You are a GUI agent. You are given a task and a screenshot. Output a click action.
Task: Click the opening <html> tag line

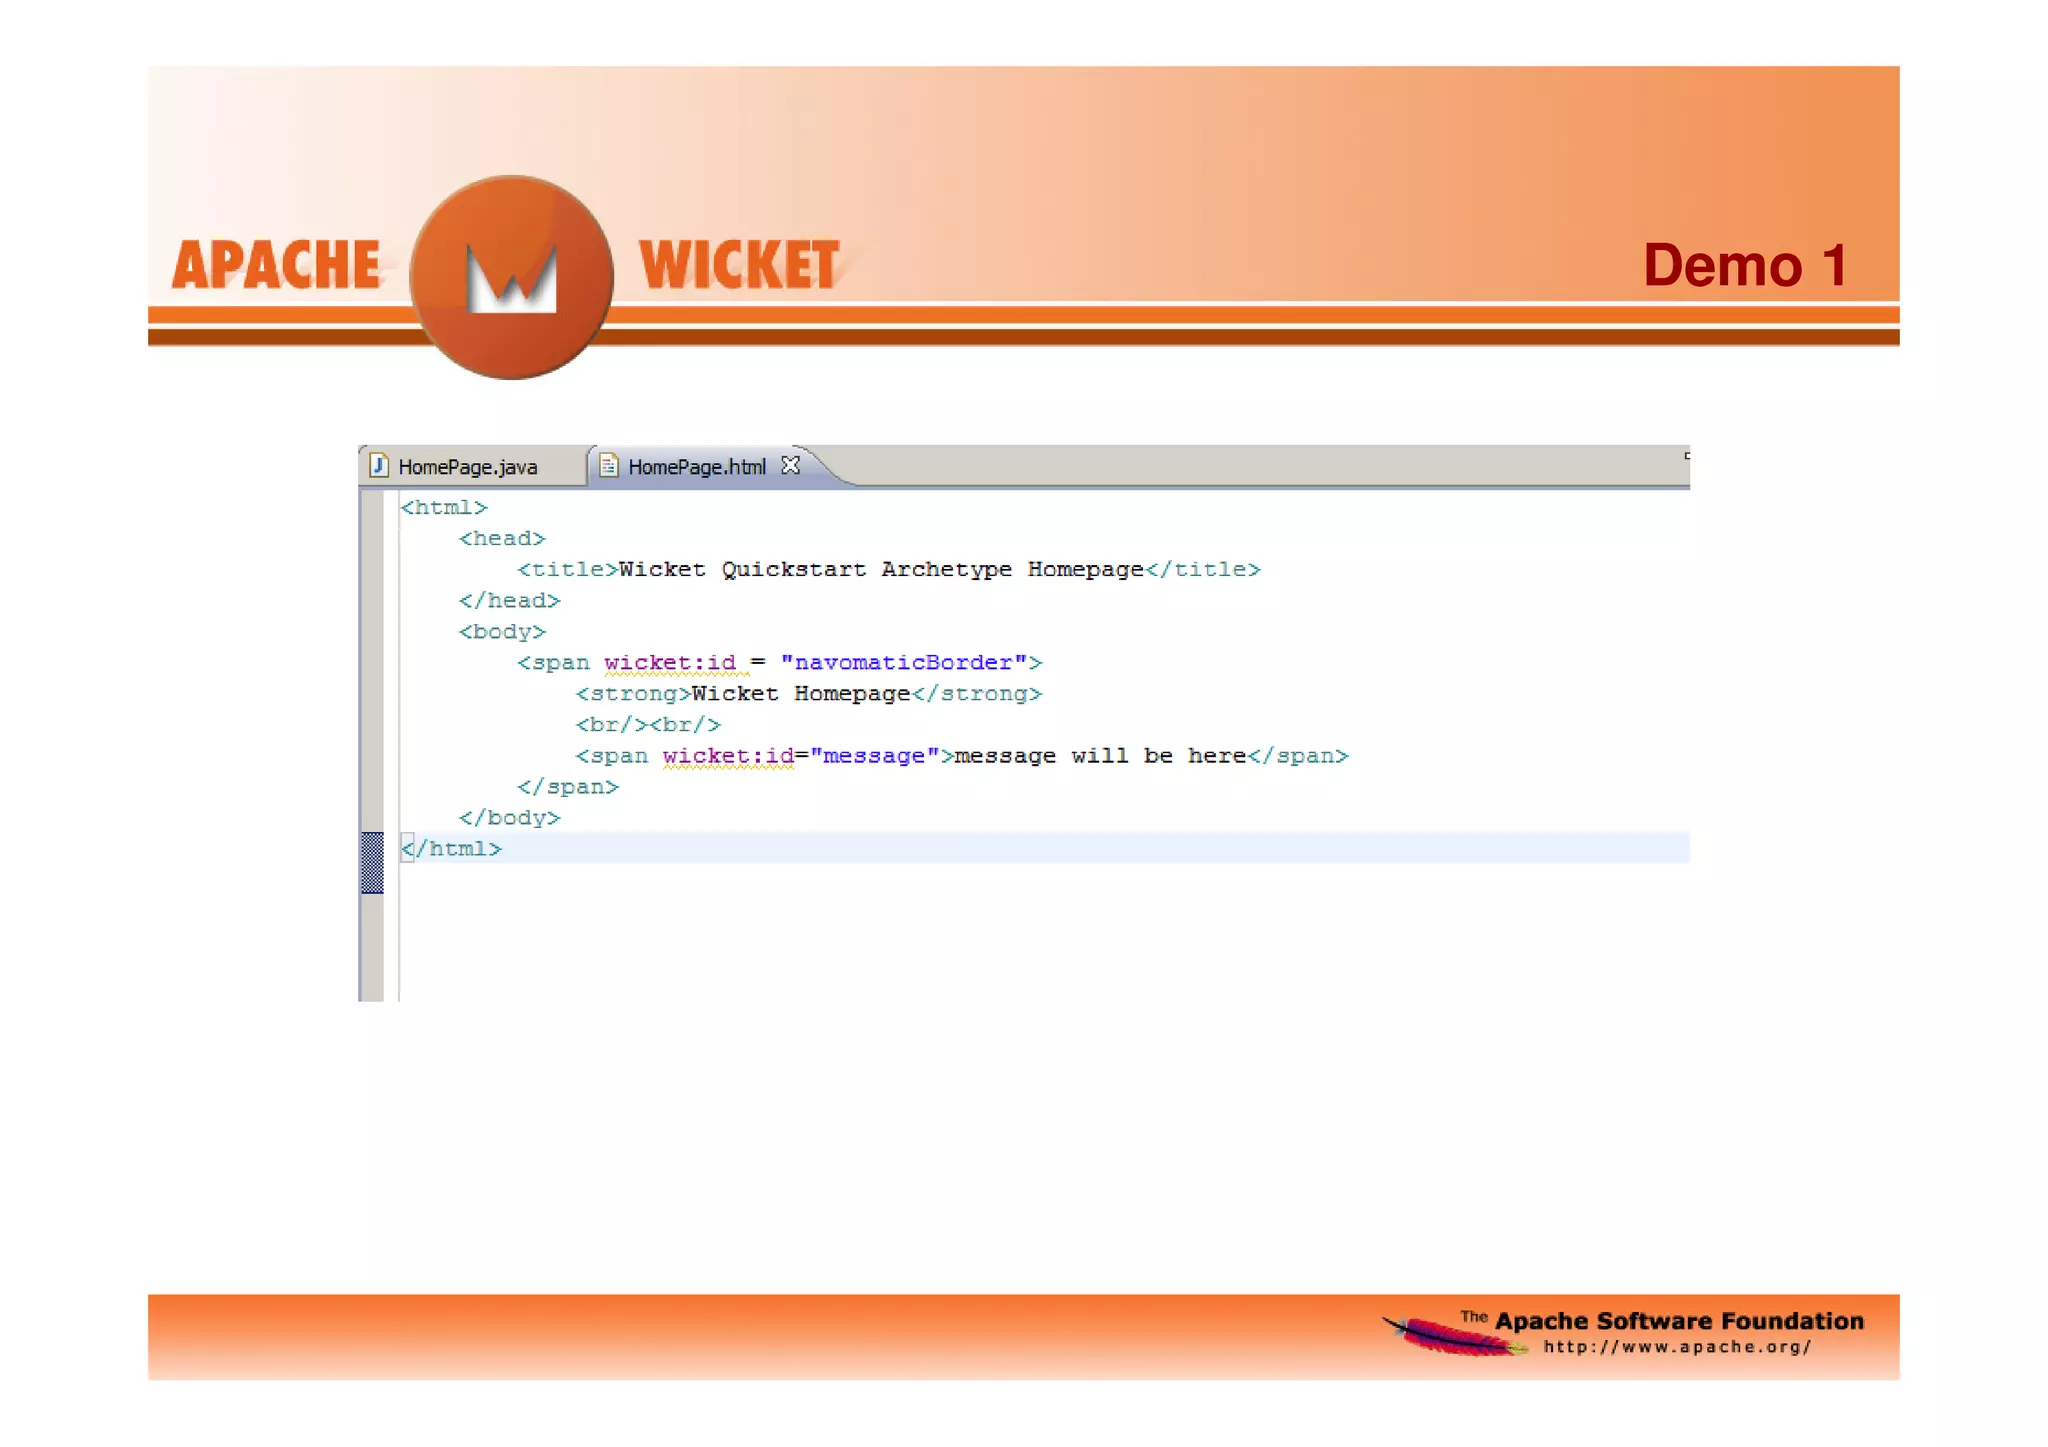tap(444, 508)
